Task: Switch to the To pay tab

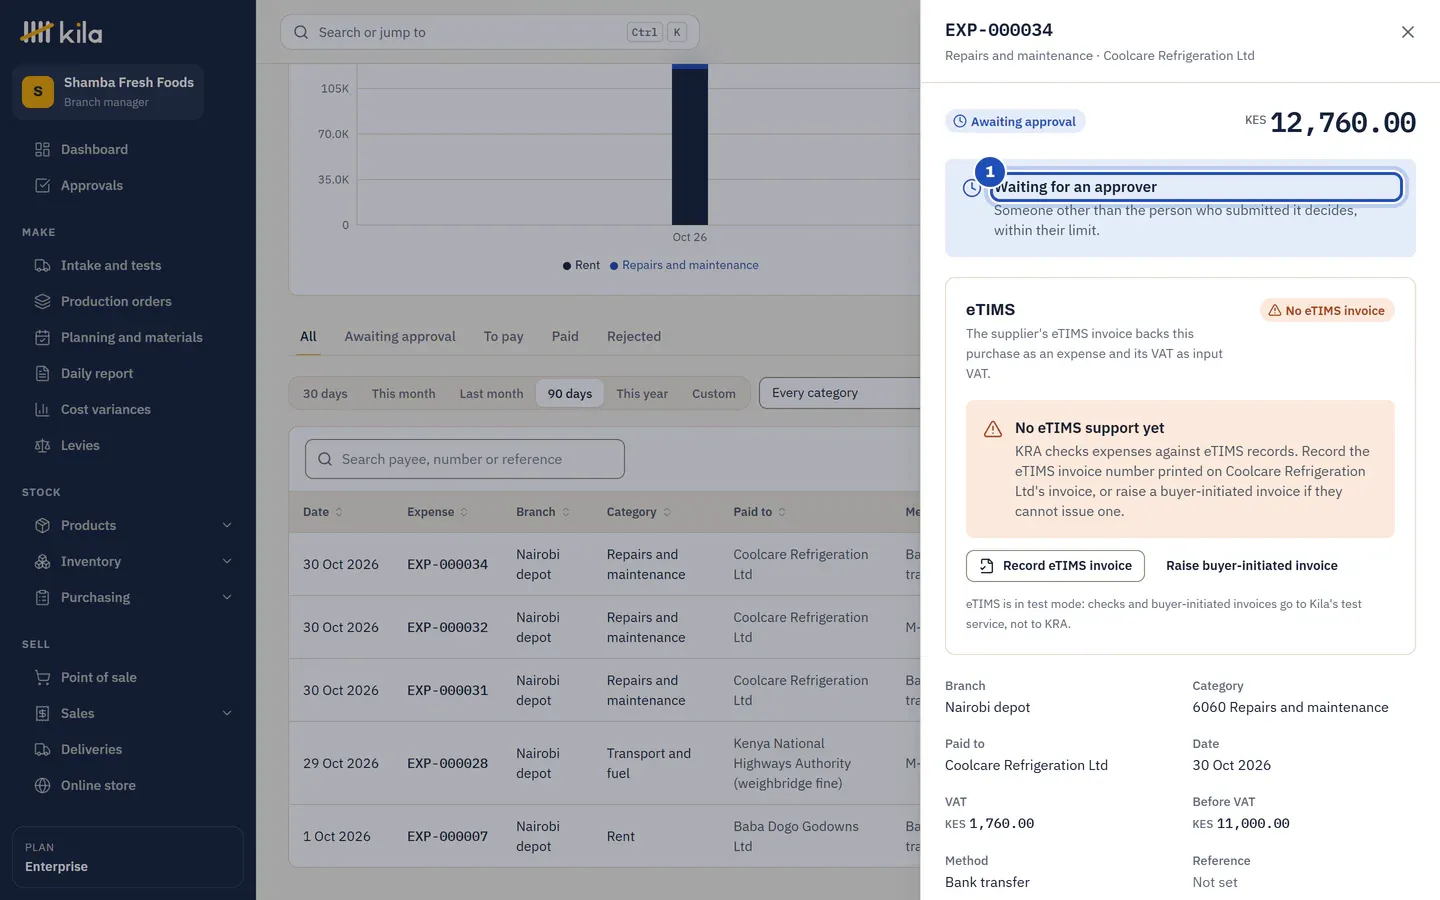Action: pyautogui.click(x=503, y=336)
